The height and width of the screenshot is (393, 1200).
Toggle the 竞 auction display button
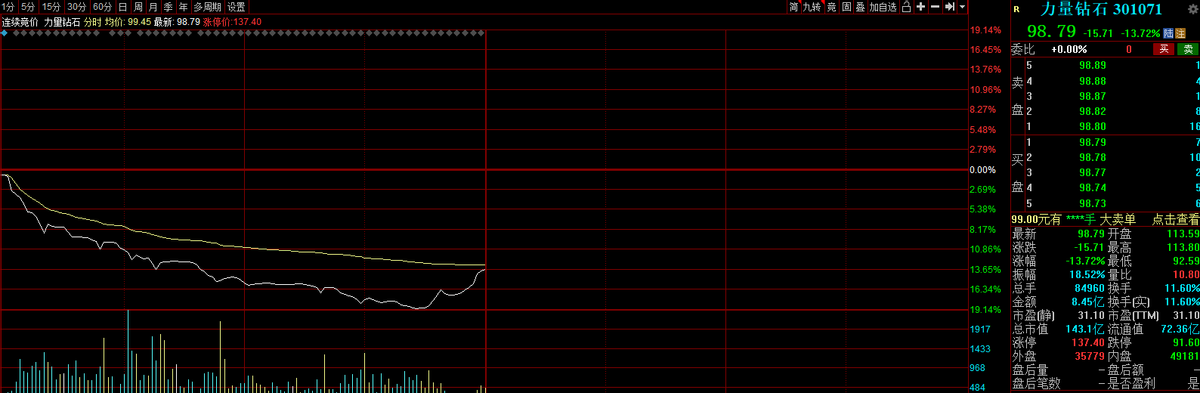(x=832, y=6)
